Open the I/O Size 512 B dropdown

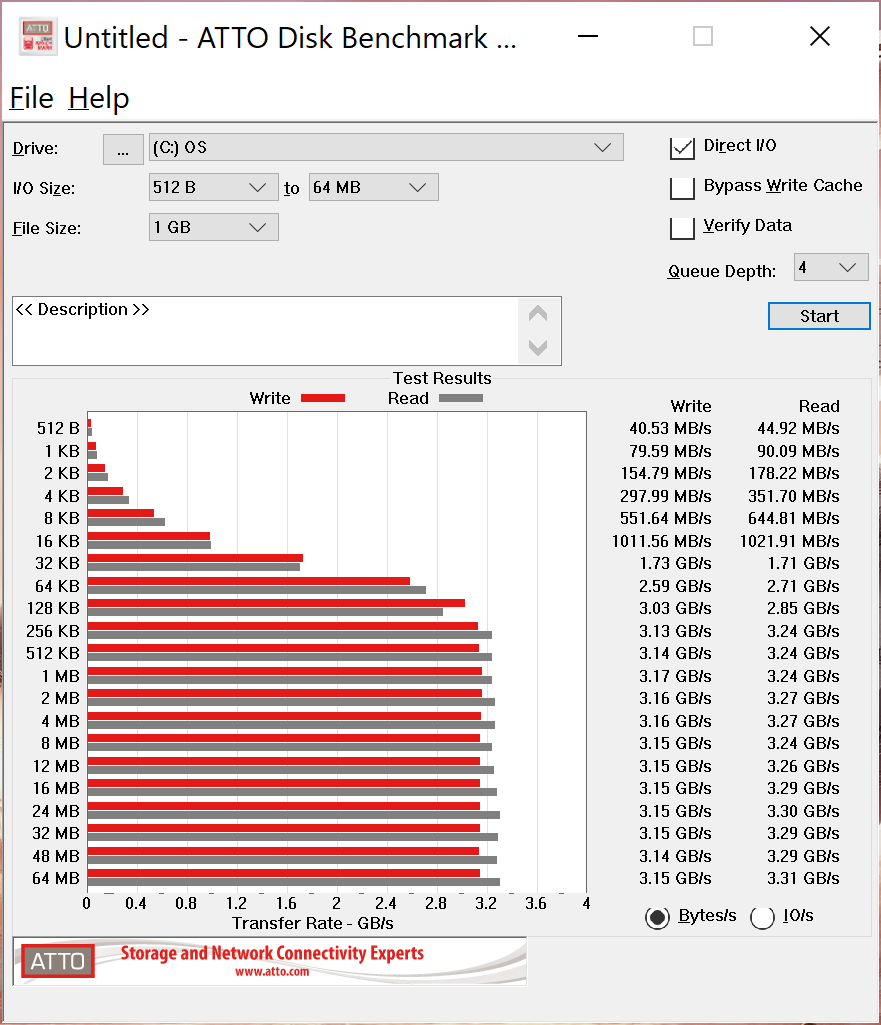pyautogui.click(x=214, y=188)
